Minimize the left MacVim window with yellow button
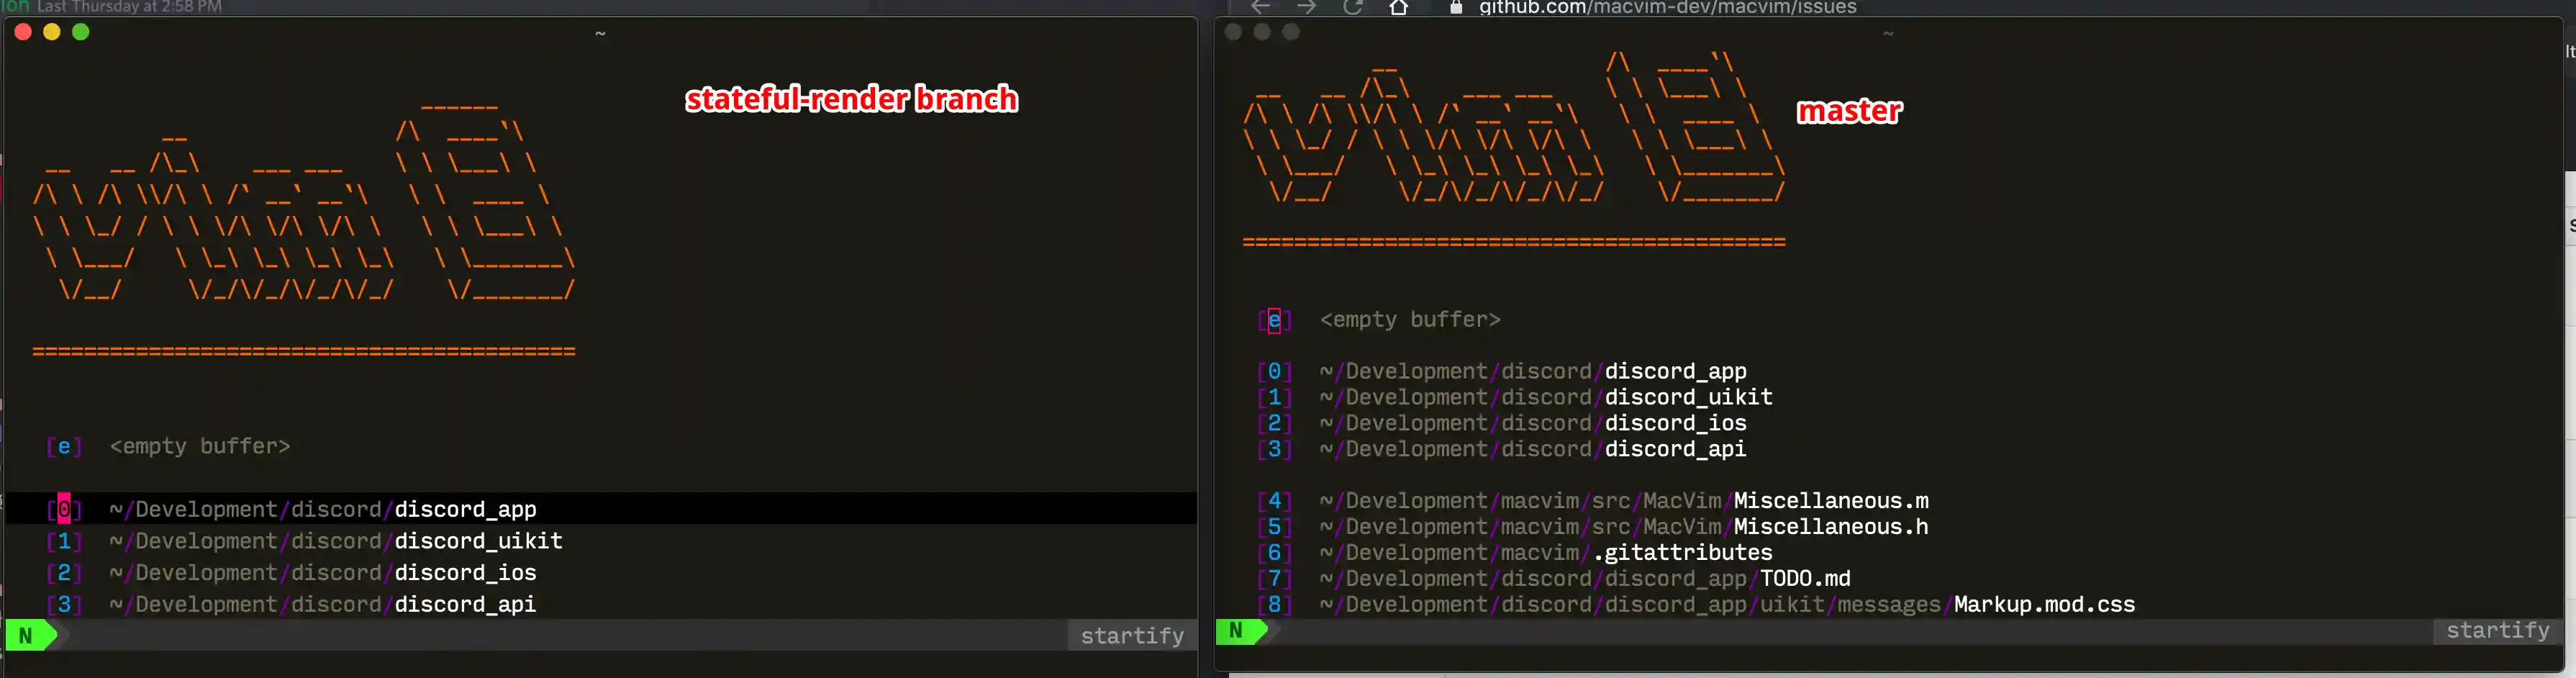The height and width of the screenshot is (678, 2576). coord(52,32)
